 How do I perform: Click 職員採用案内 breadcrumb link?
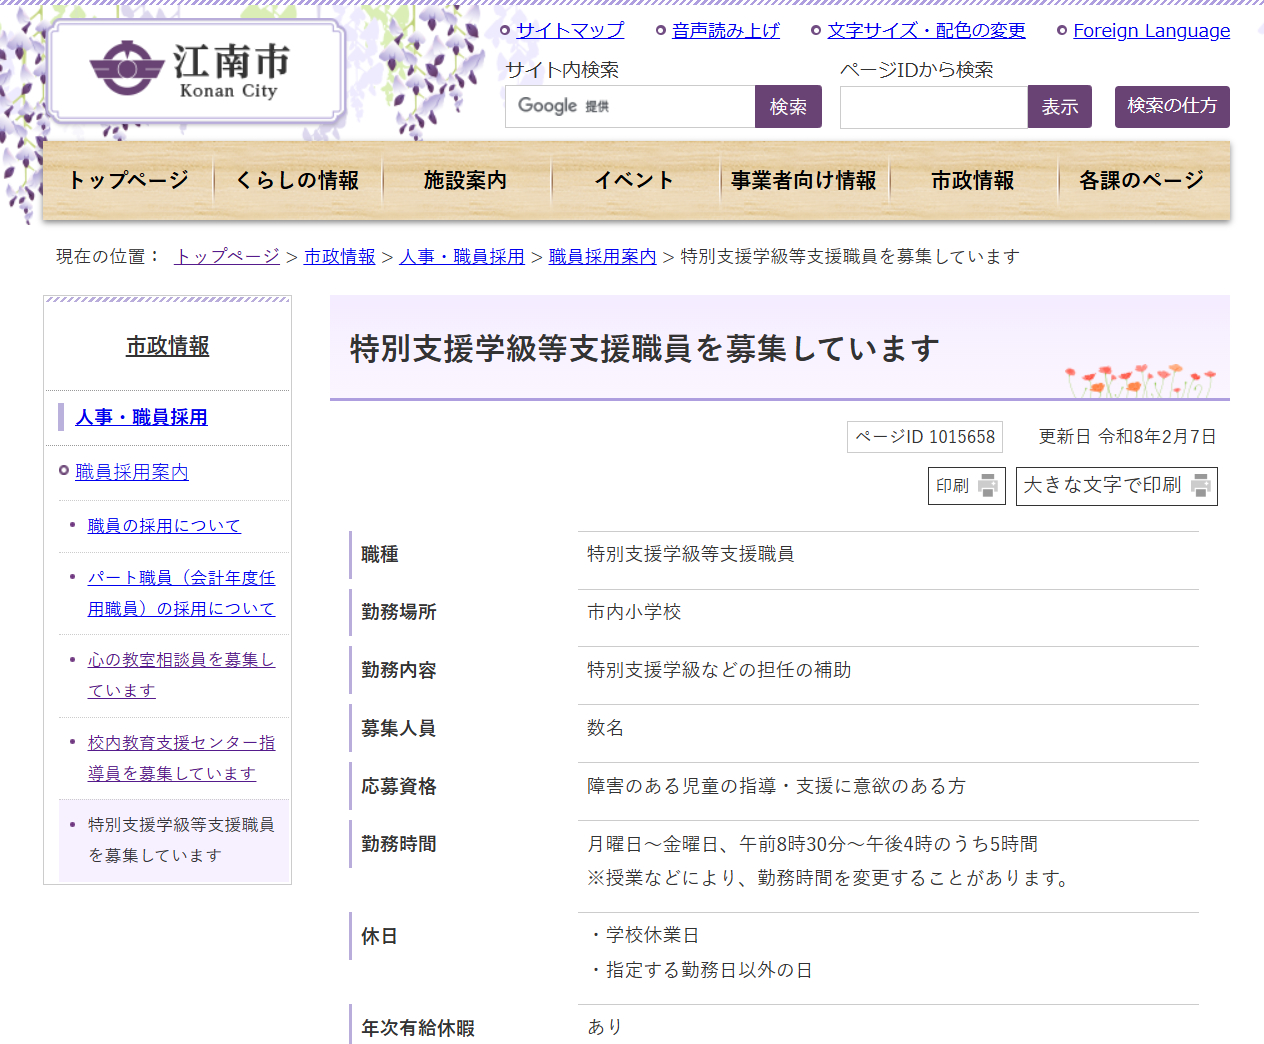[x=602, y=257]
